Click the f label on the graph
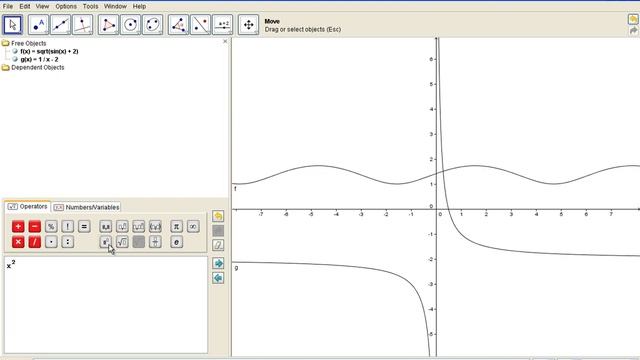Image resolution: width=640 pixels, height=360 pixels. tap(235, 189)
